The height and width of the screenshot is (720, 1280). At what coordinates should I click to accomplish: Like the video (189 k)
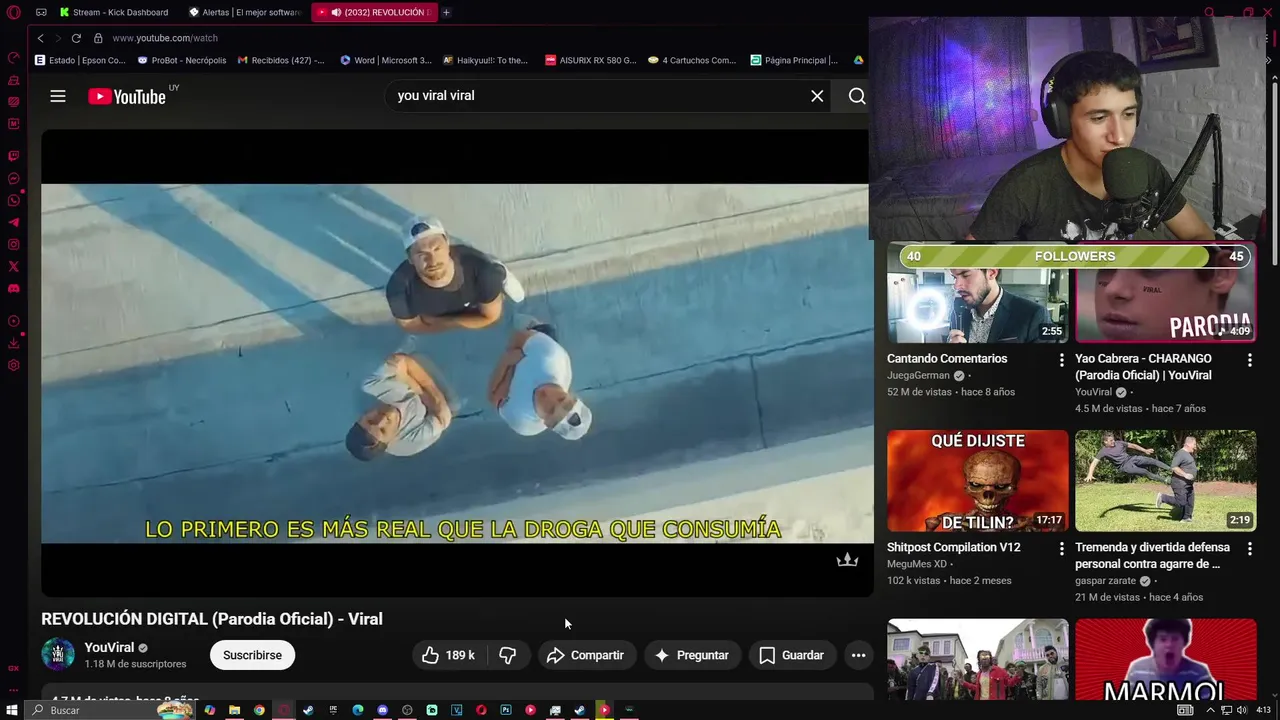pyautogui.click(x=448, y=655)
